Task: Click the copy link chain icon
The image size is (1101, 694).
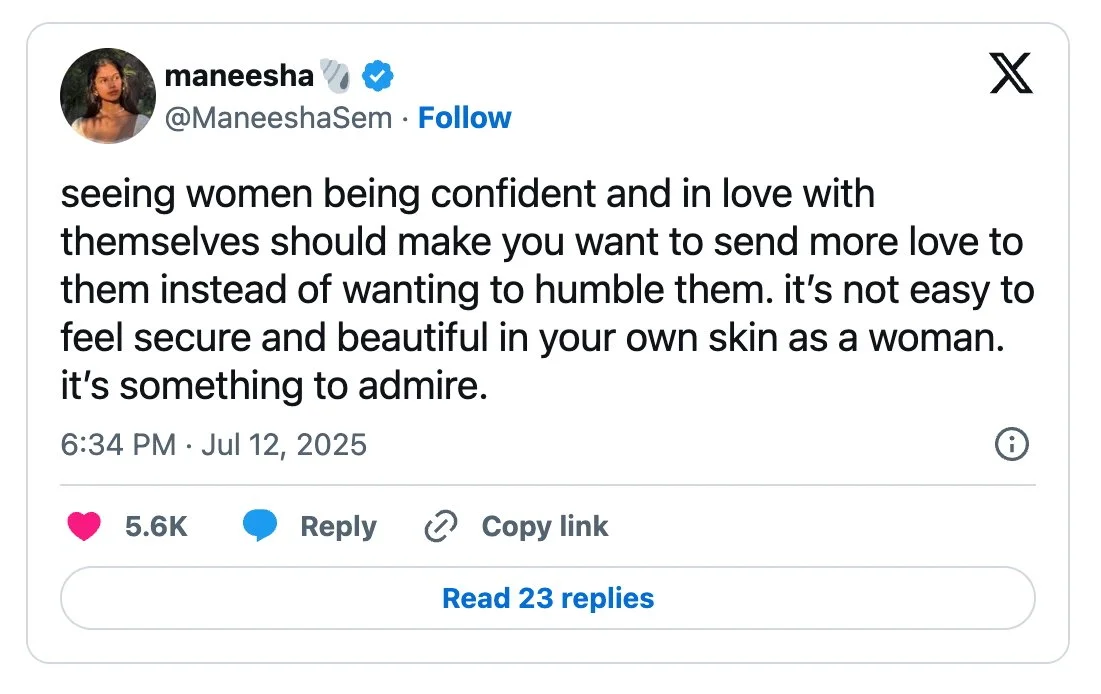Action: pos(440,527)
